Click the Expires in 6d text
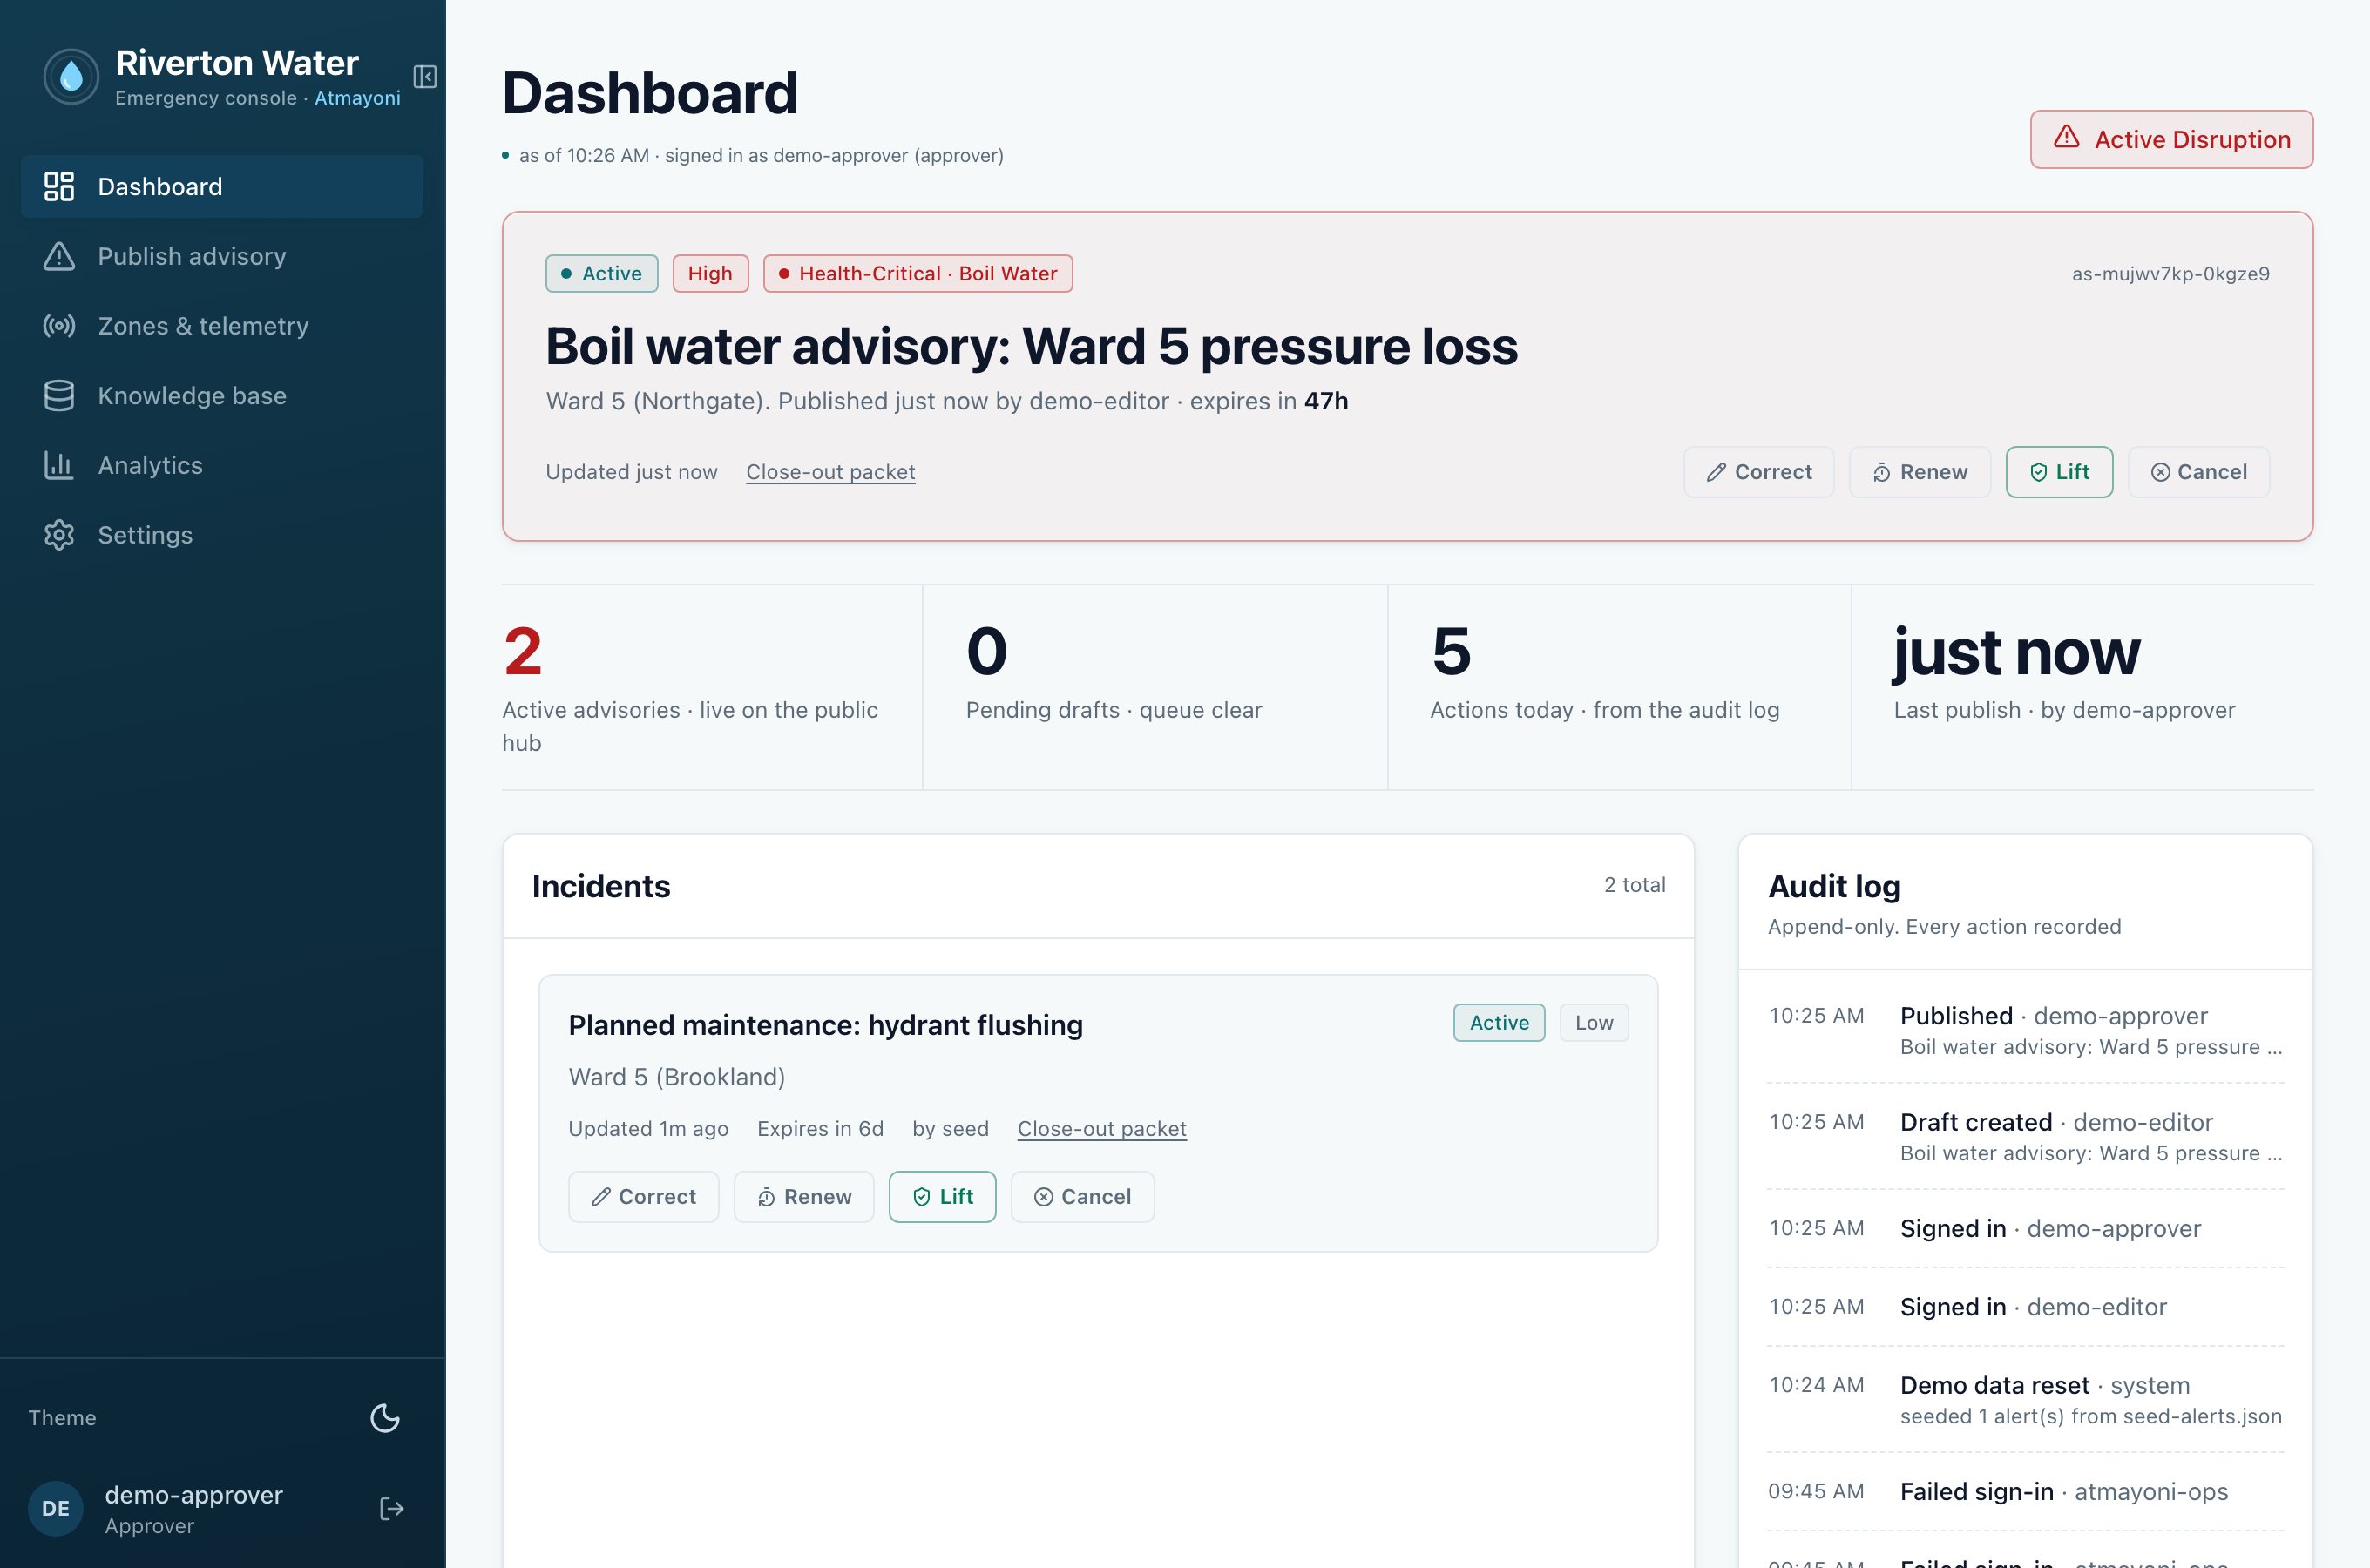This screenshot has width=2370, height=1568. pyautogui.click(x=820, y=1129)
